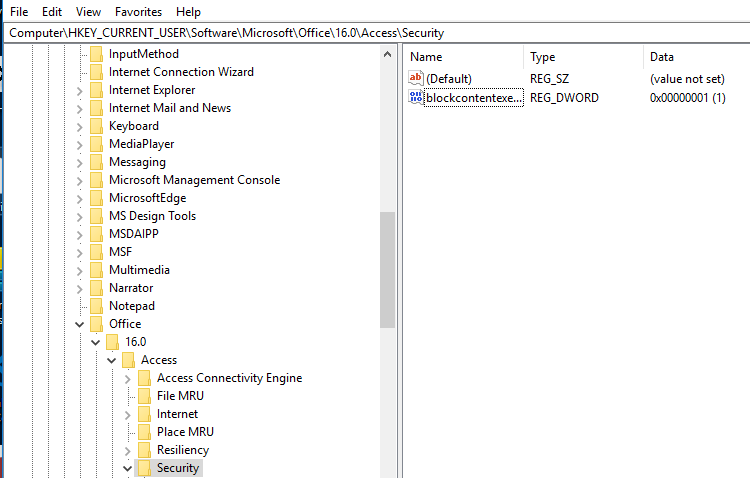Click the 0x00000001 (1) data cell
The image size is (750, 478).
(x=687, y=98)
